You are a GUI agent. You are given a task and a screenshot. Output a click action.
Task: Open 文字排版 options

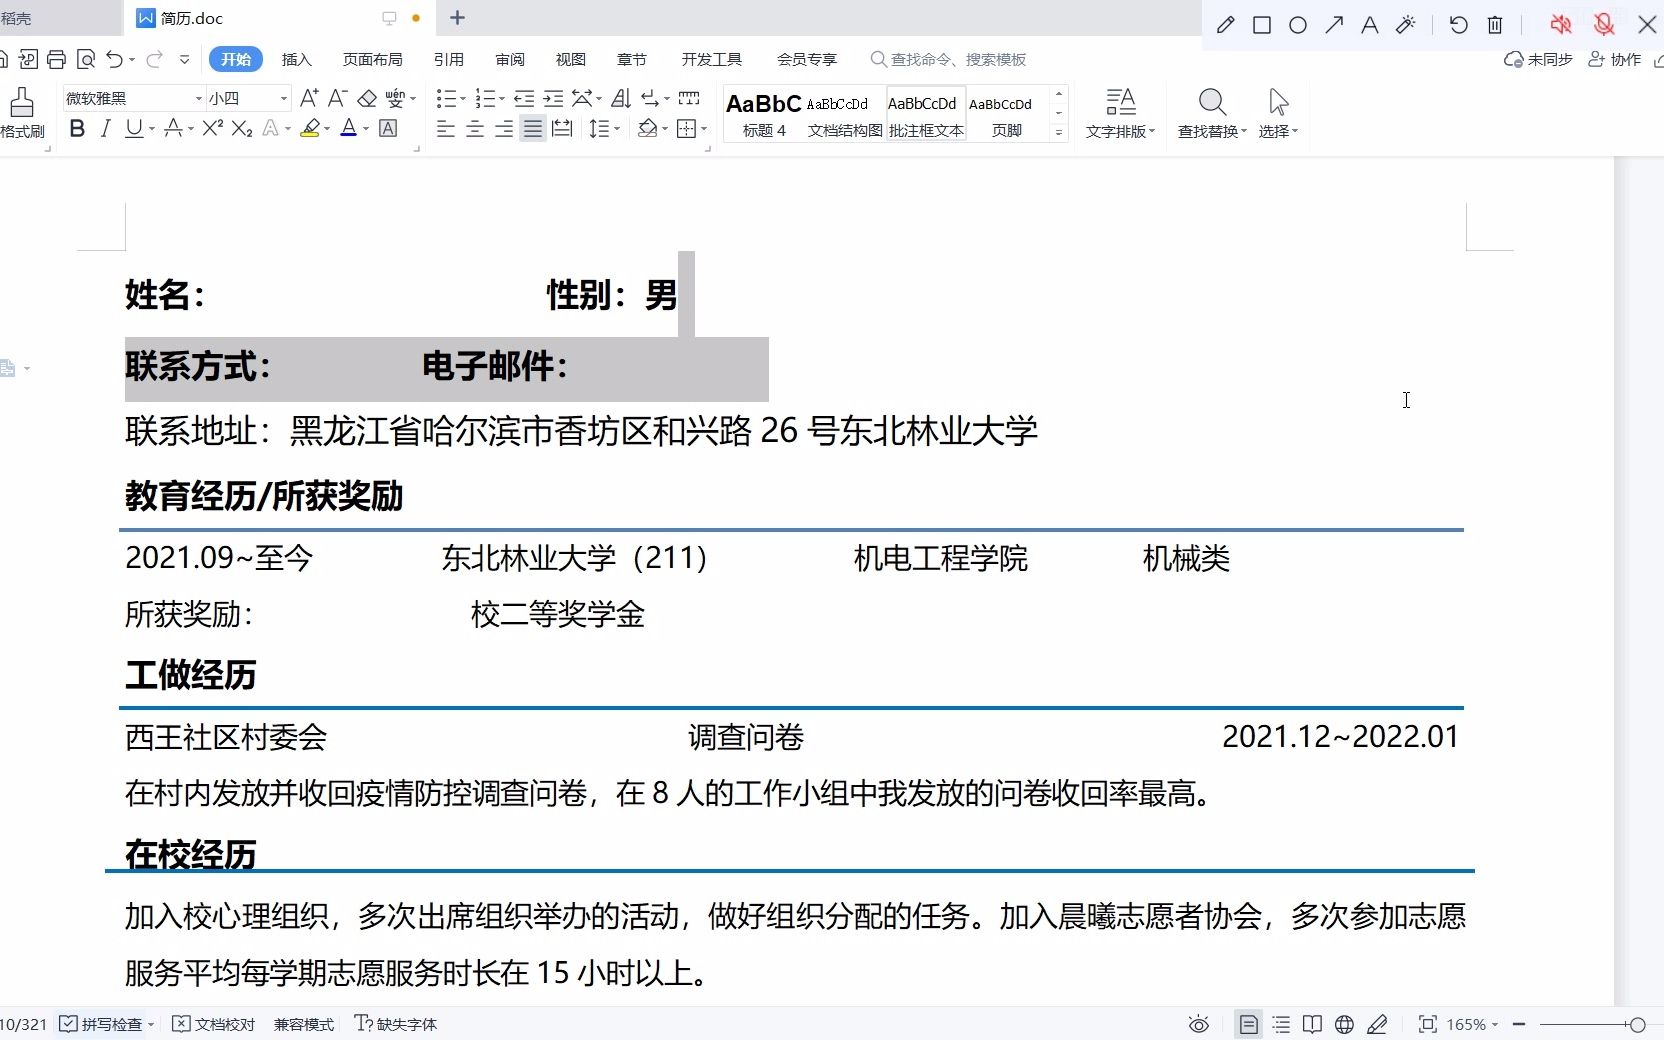1119,113
